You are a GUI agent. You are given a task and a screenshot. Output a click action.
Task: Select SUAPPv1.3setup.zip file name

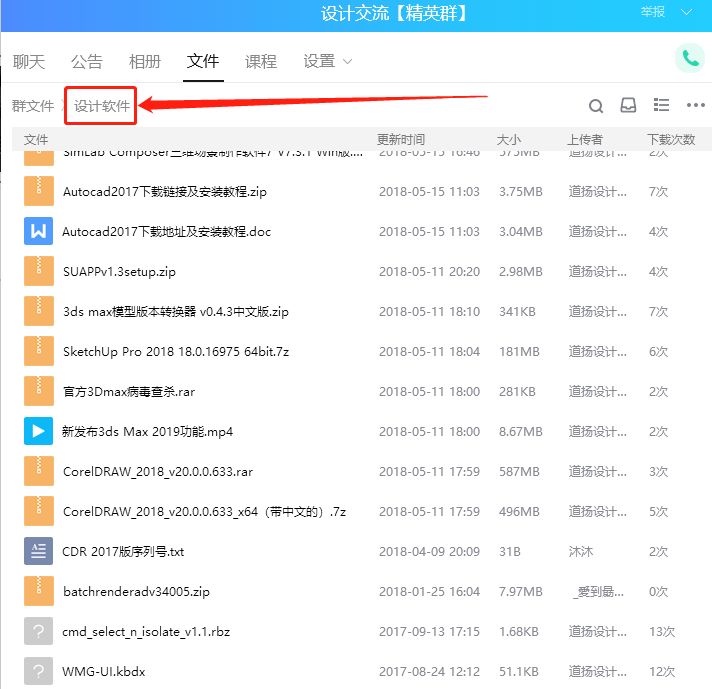click(119, 272)
